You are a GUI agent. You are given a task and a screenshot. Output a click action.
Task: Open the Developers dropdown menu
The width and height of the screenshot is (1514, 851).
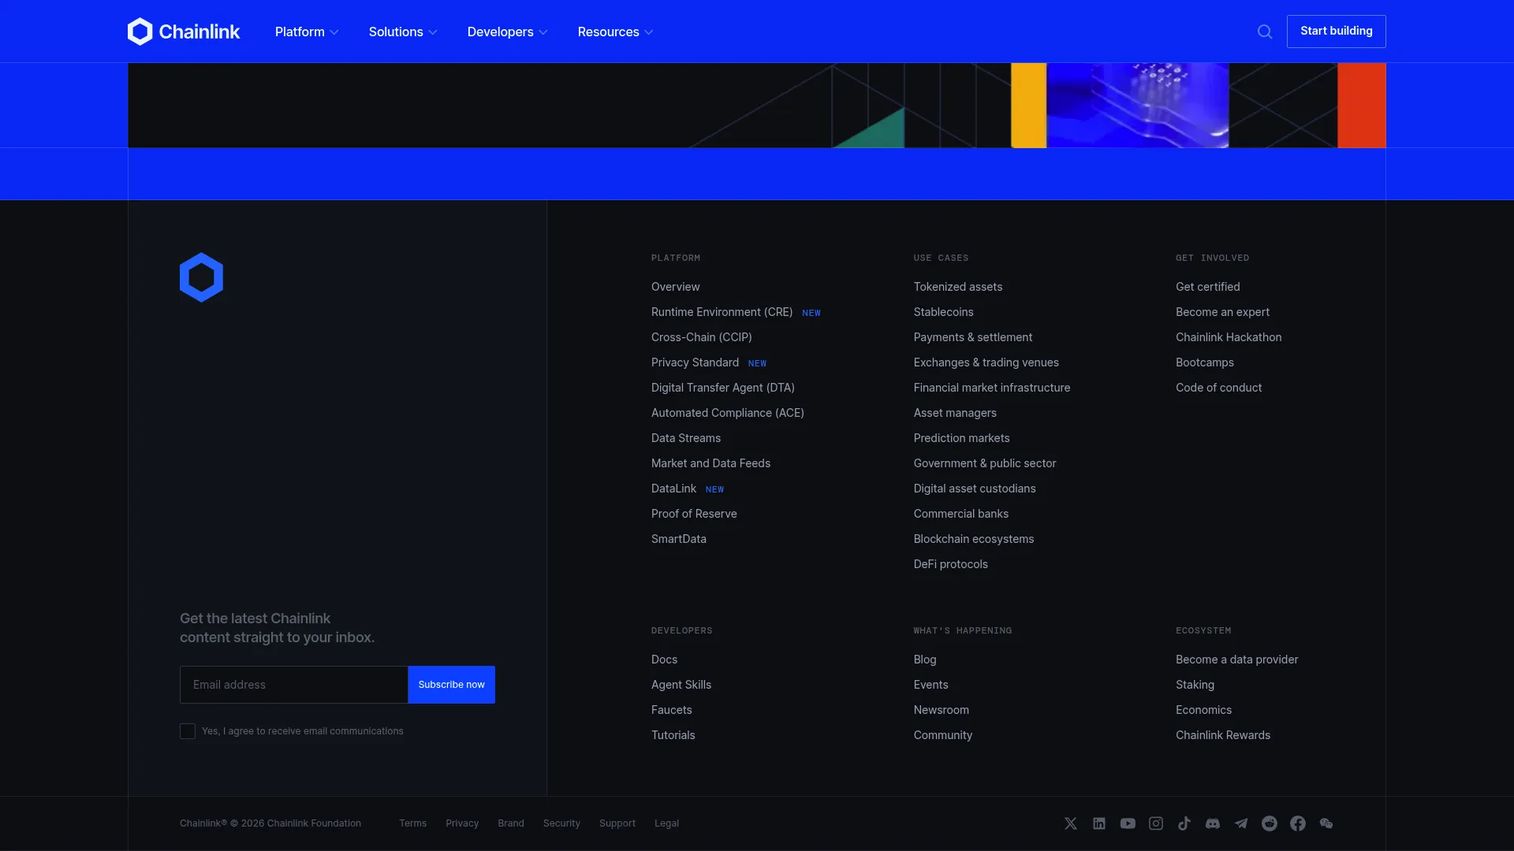click(x=508, y=32)
